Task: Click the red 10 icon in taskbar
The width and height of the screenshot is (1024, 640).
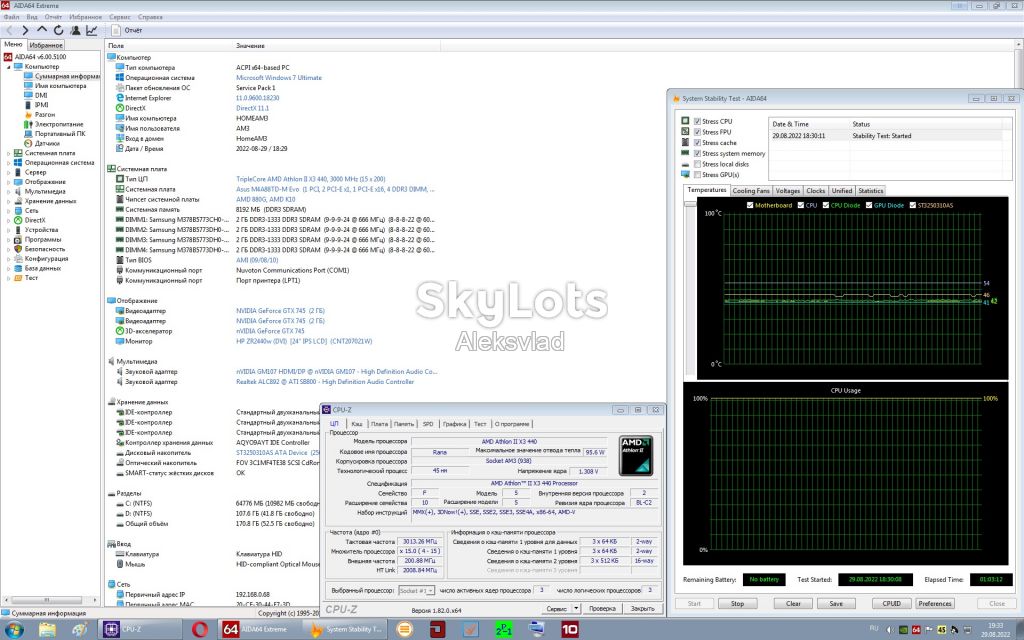Action: [x=570, y=629]
